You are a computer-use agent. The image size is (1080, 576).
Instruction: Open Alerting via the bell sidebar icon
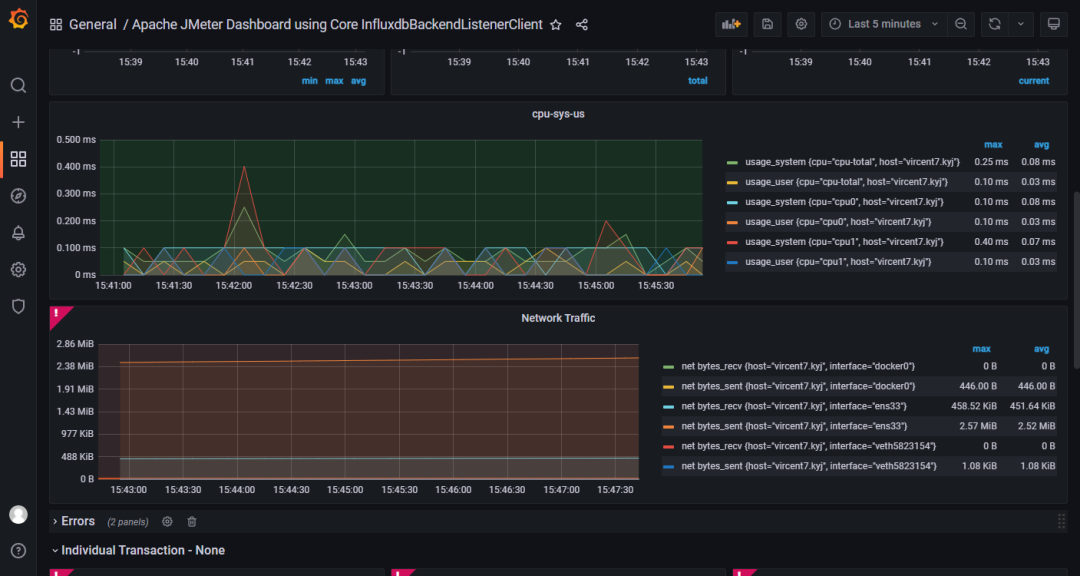click(17, 233)
